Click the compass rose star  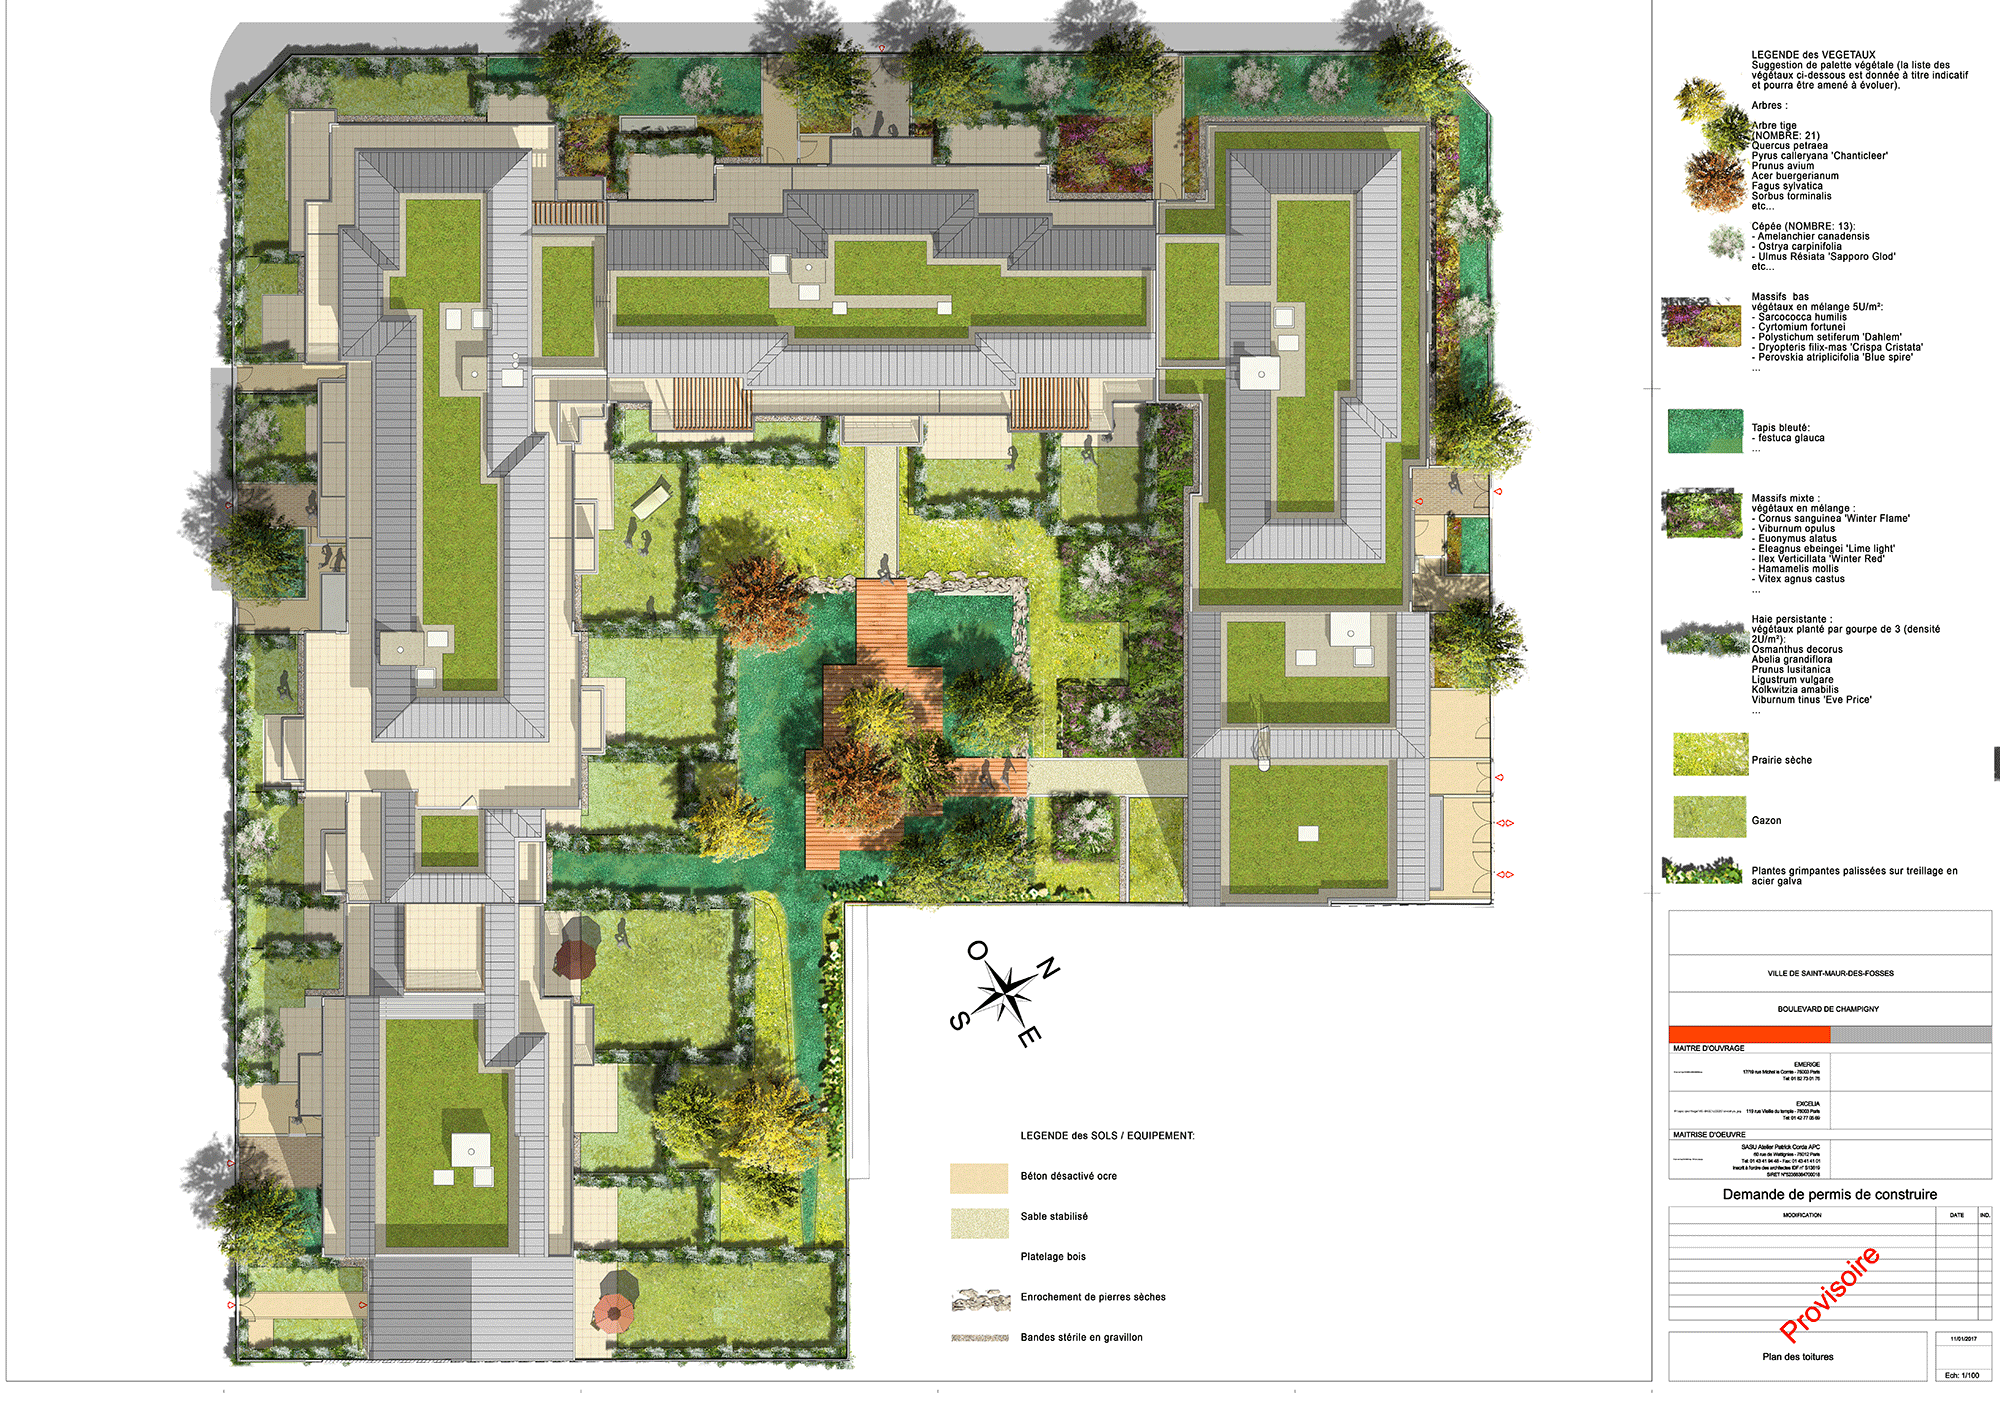pyautogui.click(x=1005, y=993)
